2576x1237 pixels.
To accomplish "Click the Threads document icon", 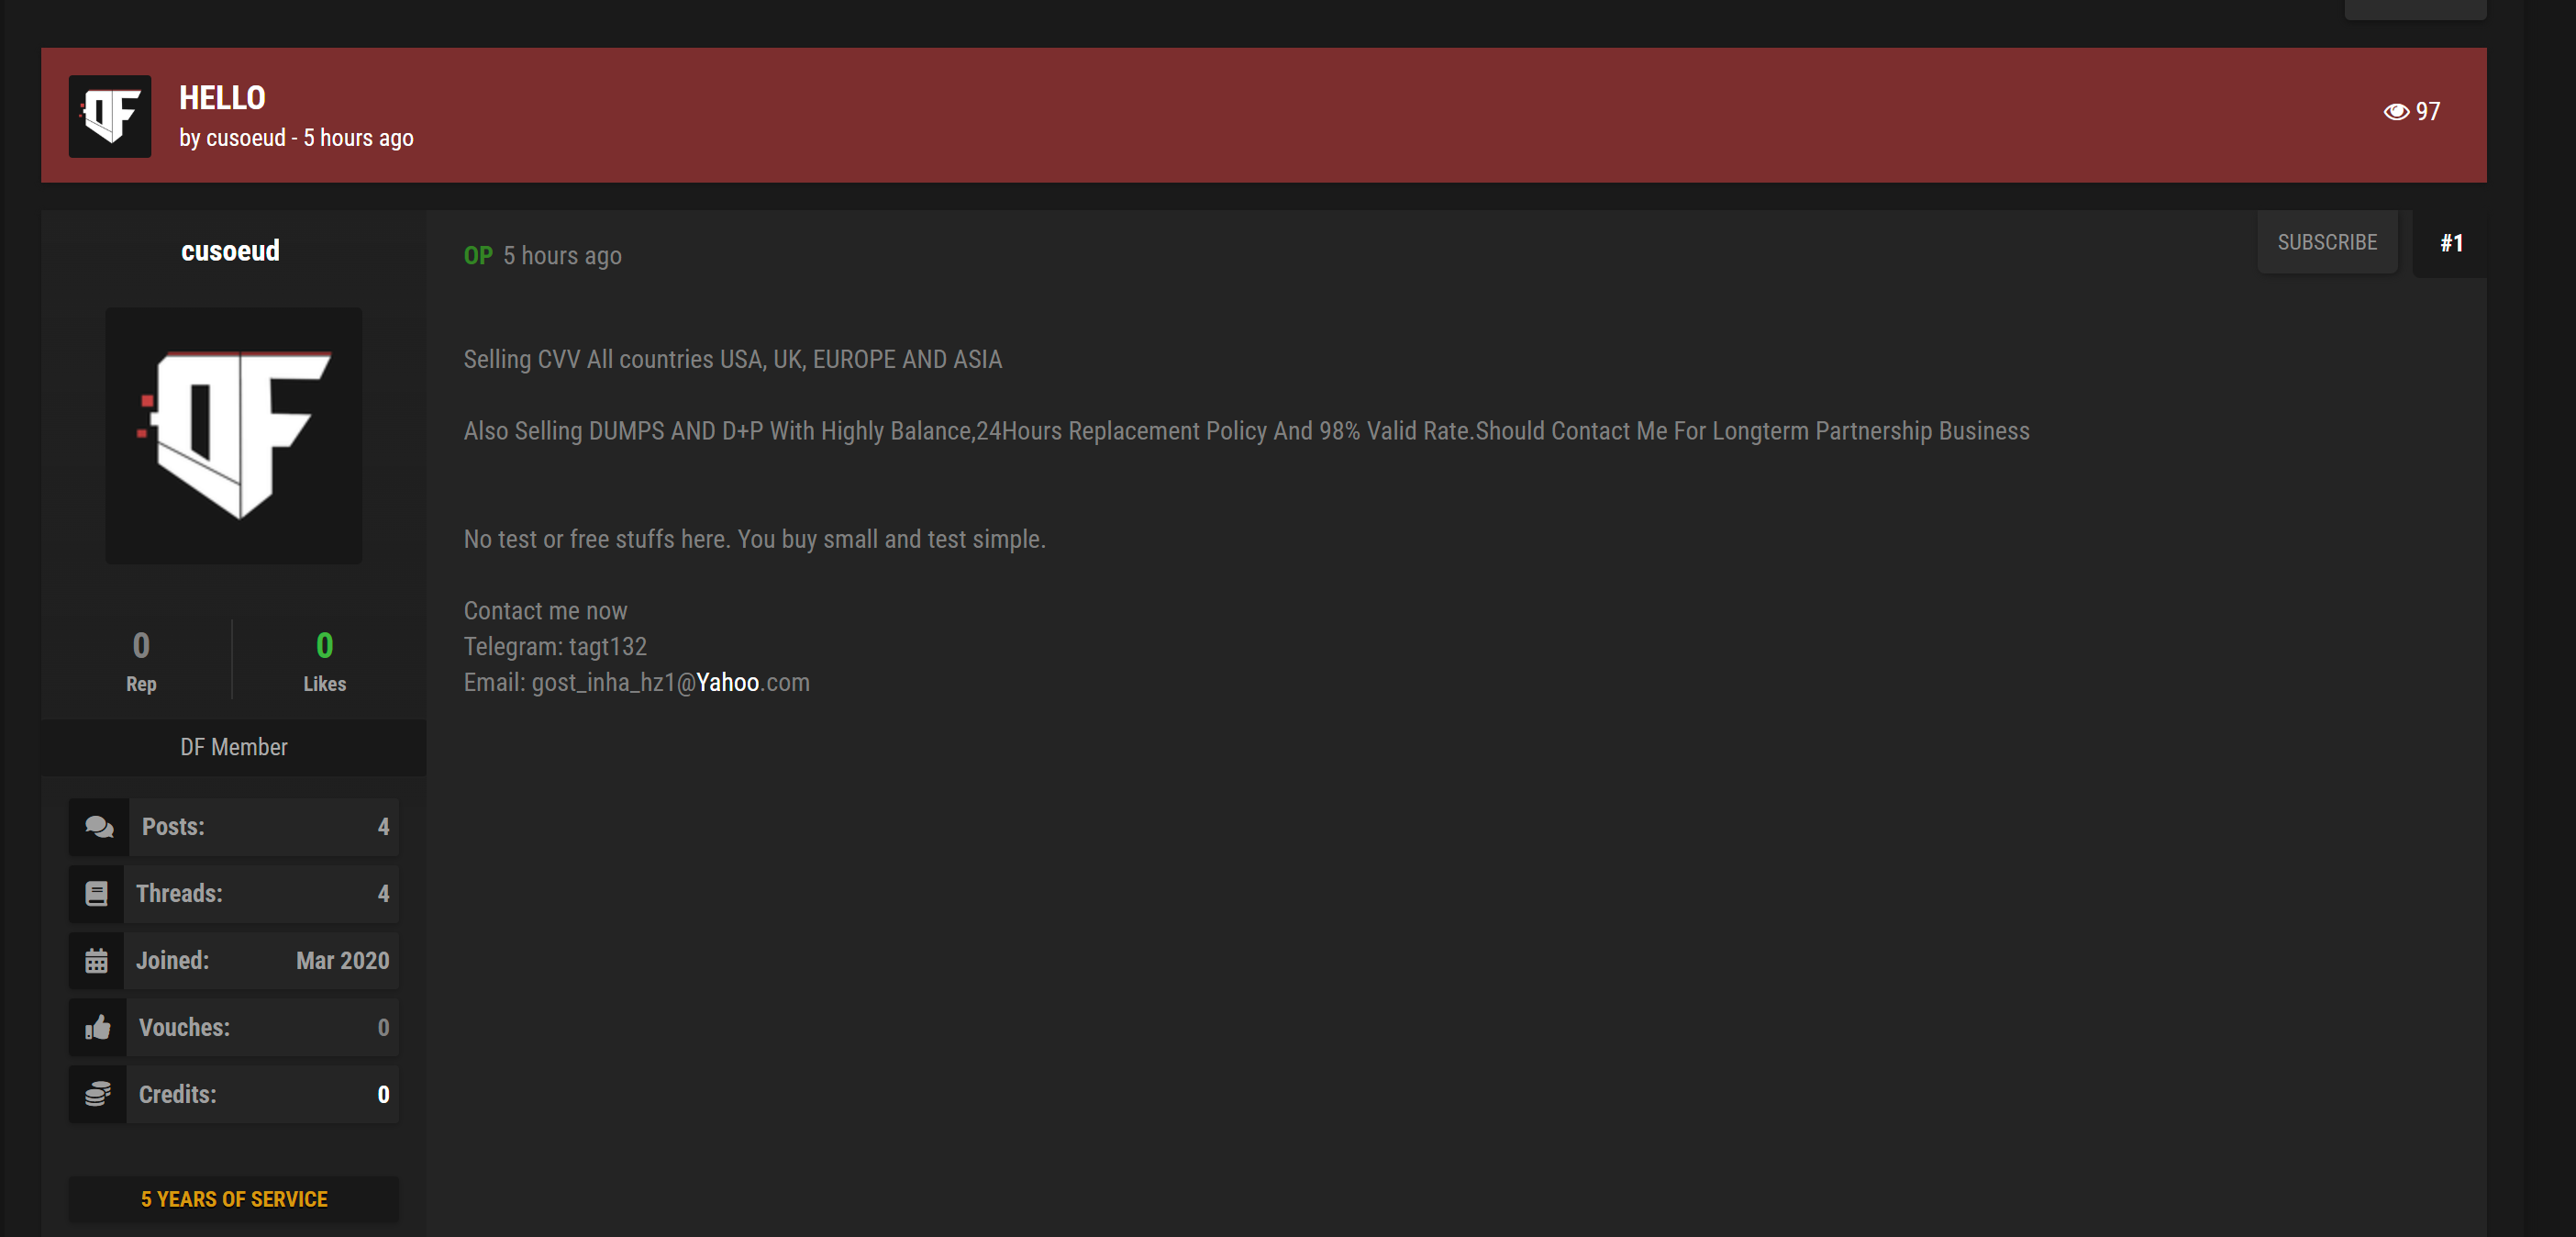I will coord(97,894).
